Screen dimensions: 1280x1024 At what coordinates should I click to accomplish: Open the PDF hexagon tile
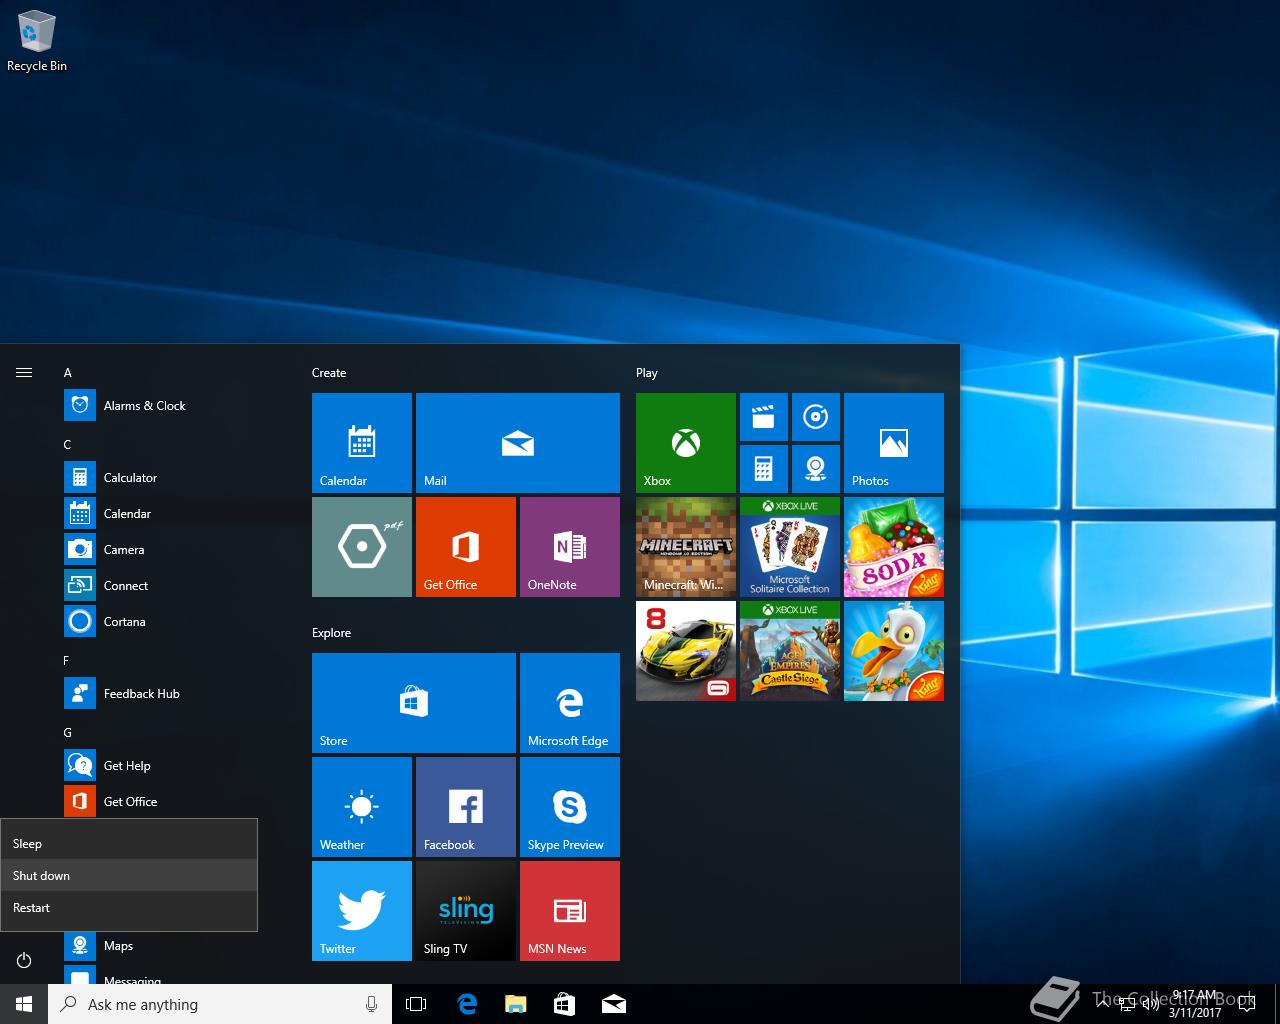point(362,547)
